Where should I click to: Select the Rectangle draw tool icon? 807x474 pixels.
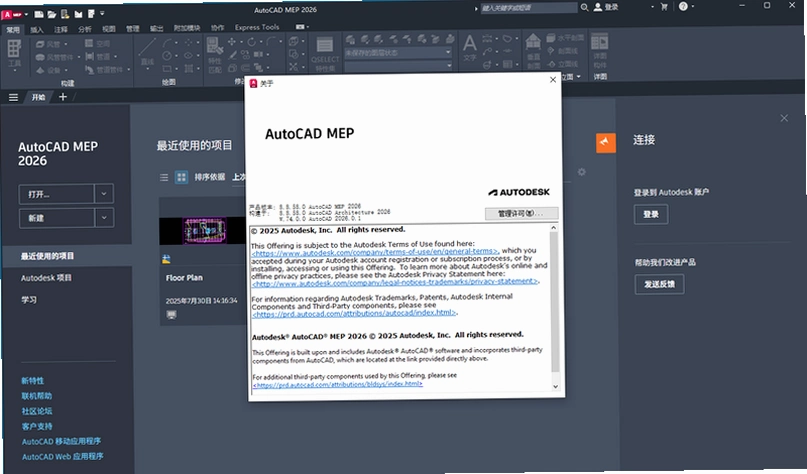click(x=167, y=68)
